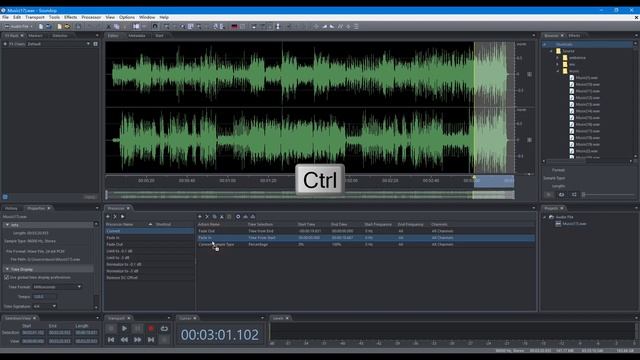Toggle loop playback in Transport panel
The image size is (640, 360).
(164, 328)
